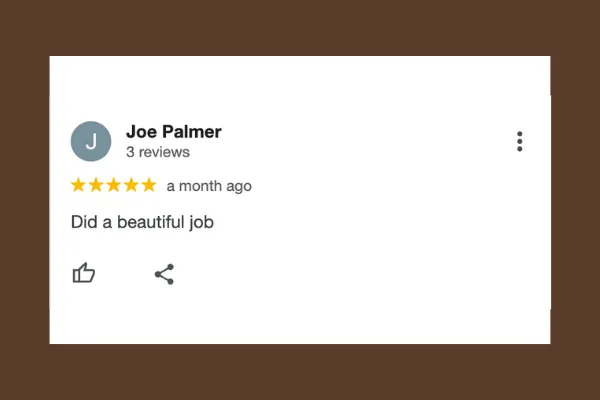Image resolution: width=600 pixels, height=400 pixels.
Task: Select the fifth rating star
Action: pos(149,185)
